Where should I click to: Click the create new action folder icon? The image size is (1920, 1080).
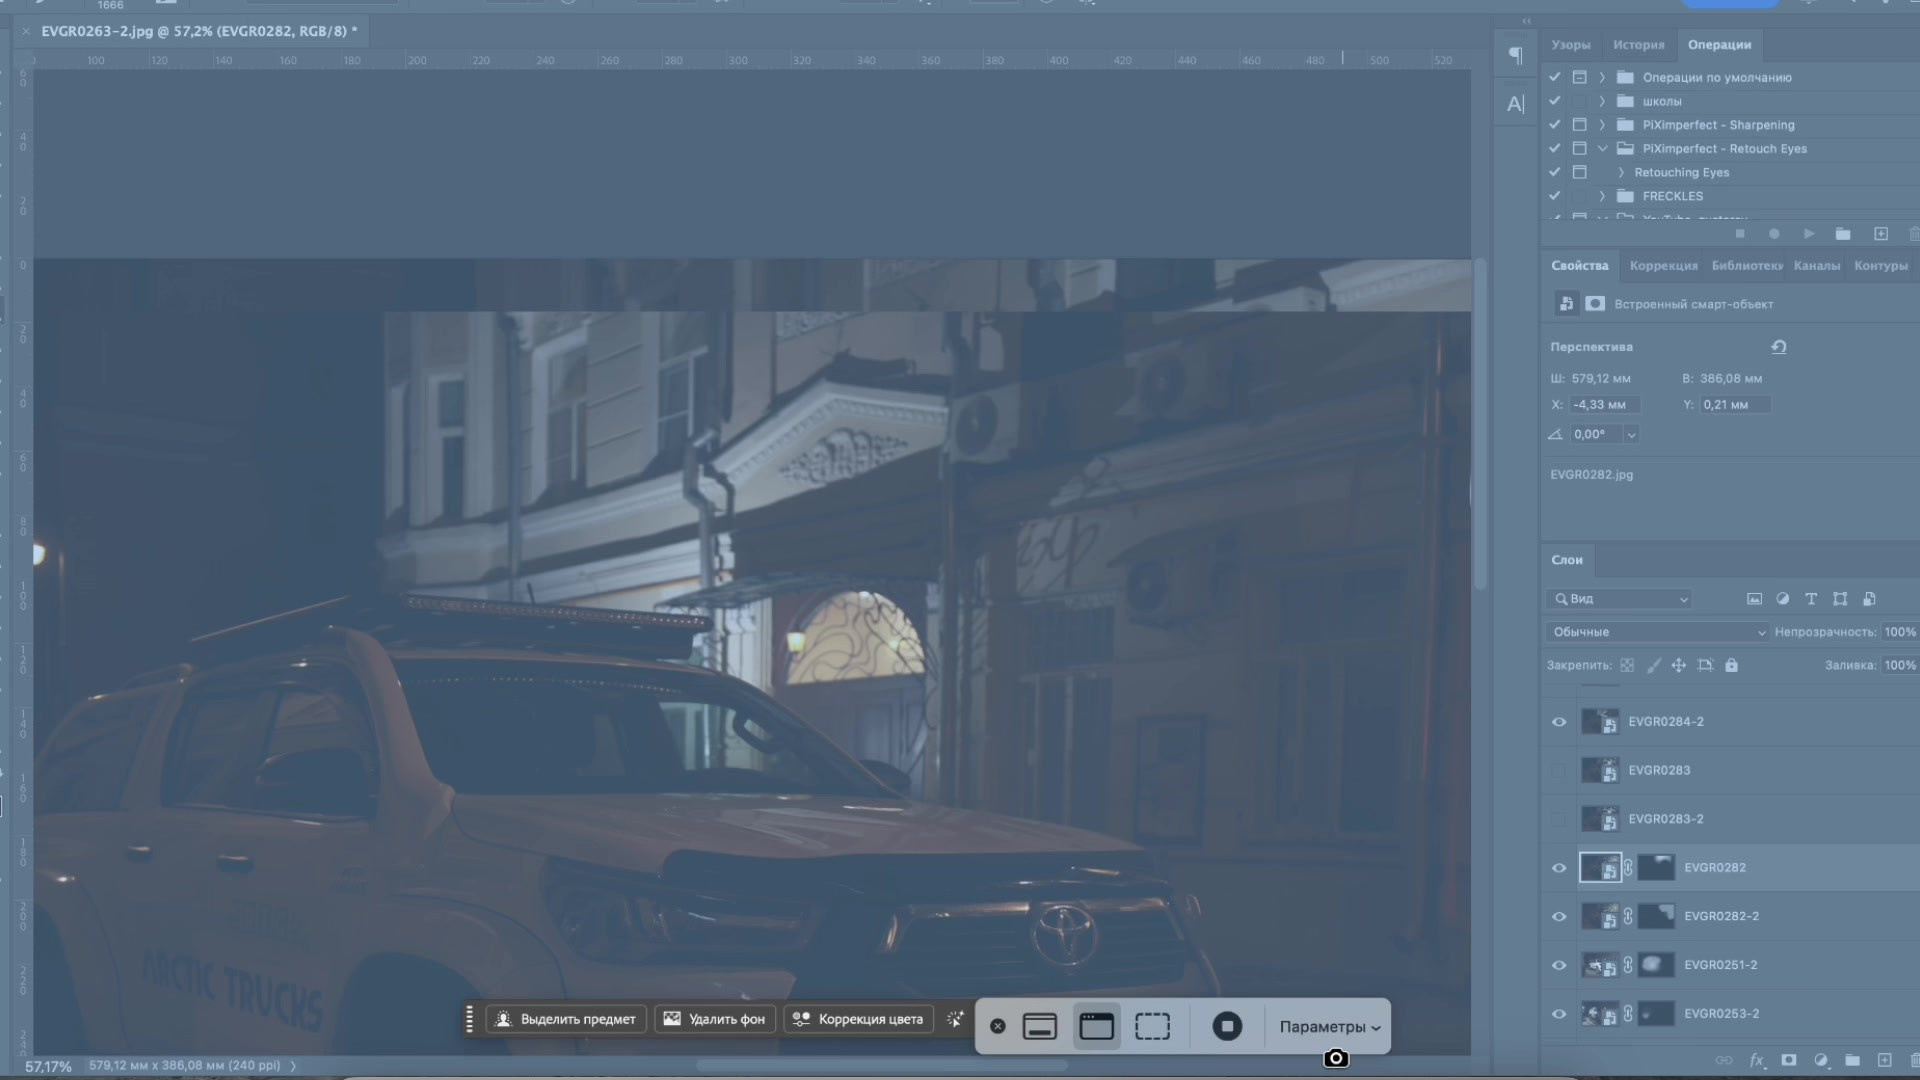coord(1842,234)
